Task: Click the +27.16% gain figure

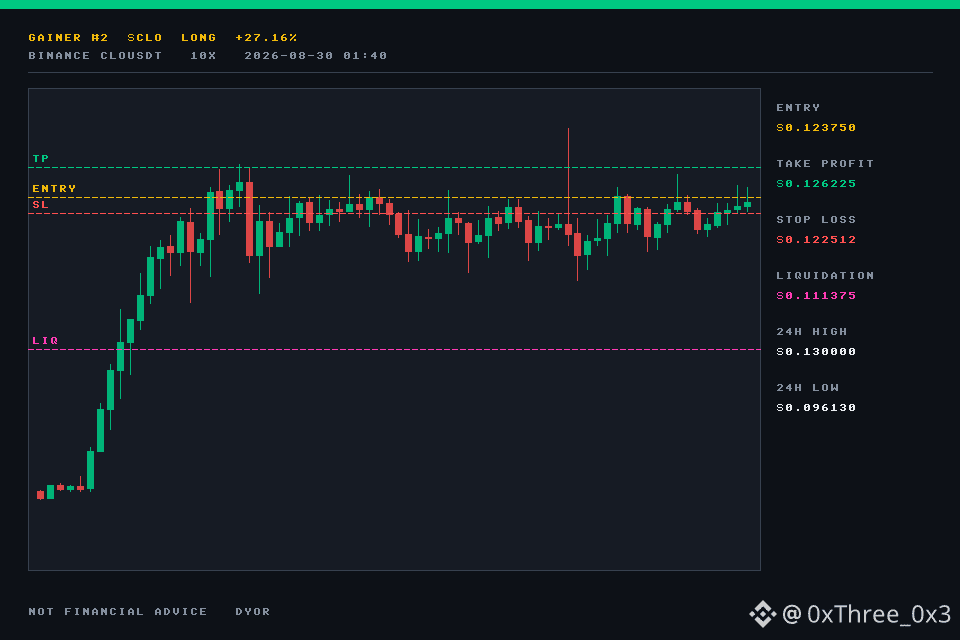Action: click(266, 37)
